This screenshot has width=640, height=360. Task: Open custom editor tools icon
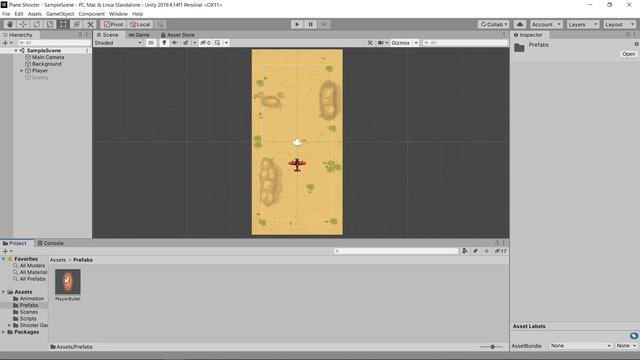point(90,24)
